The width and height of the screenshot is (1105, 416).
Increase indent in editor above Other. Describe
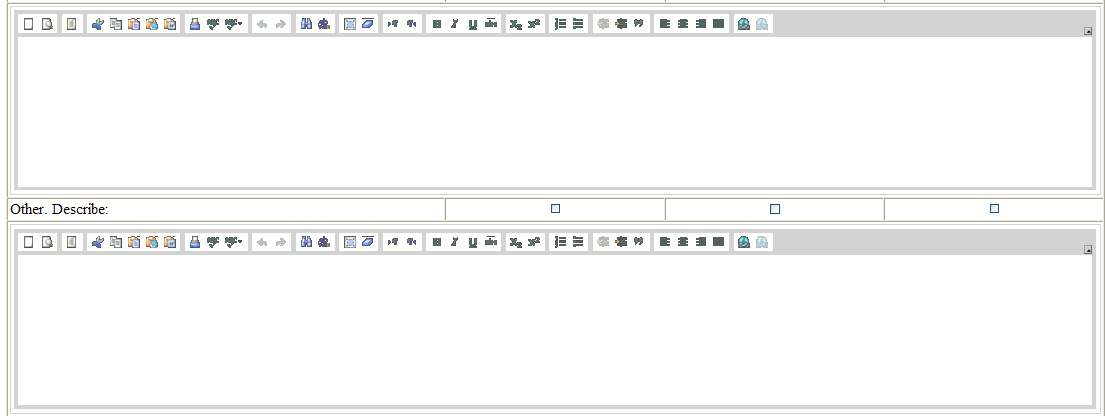621,24
